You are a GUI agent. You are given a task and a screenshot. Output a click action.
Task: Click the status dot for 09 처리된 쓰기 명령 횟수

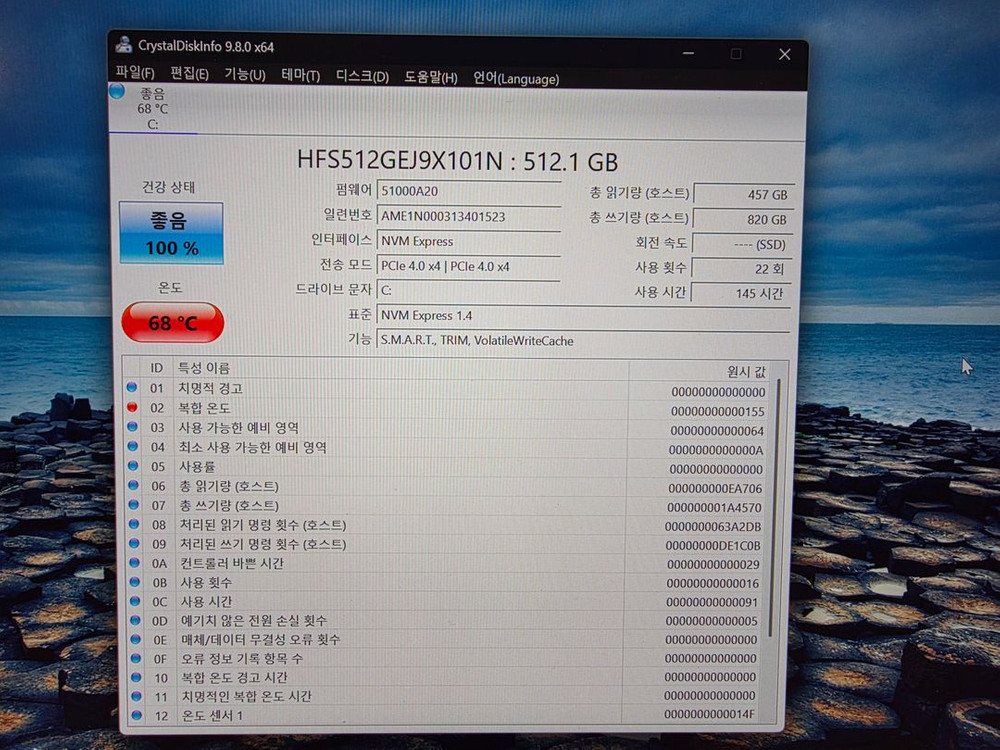pos(135,543)
